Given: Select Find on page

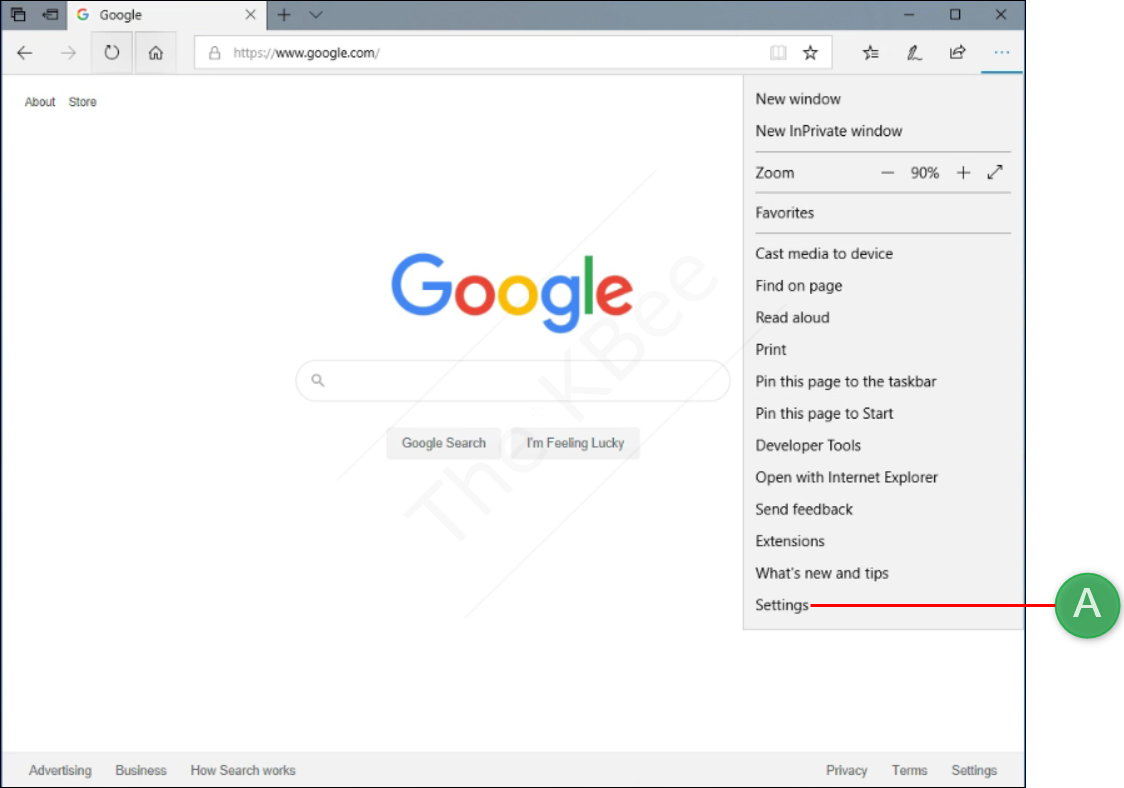Looking at the screenshot, I should [799, 286].
